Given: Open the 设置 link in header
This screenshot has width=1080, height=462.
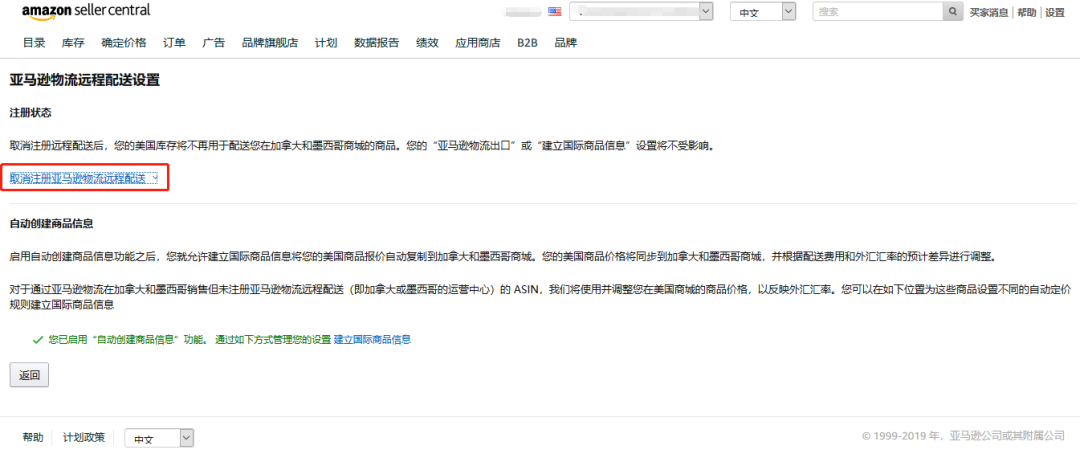Looking at the screenshot, I should [x=1055, y=12].
